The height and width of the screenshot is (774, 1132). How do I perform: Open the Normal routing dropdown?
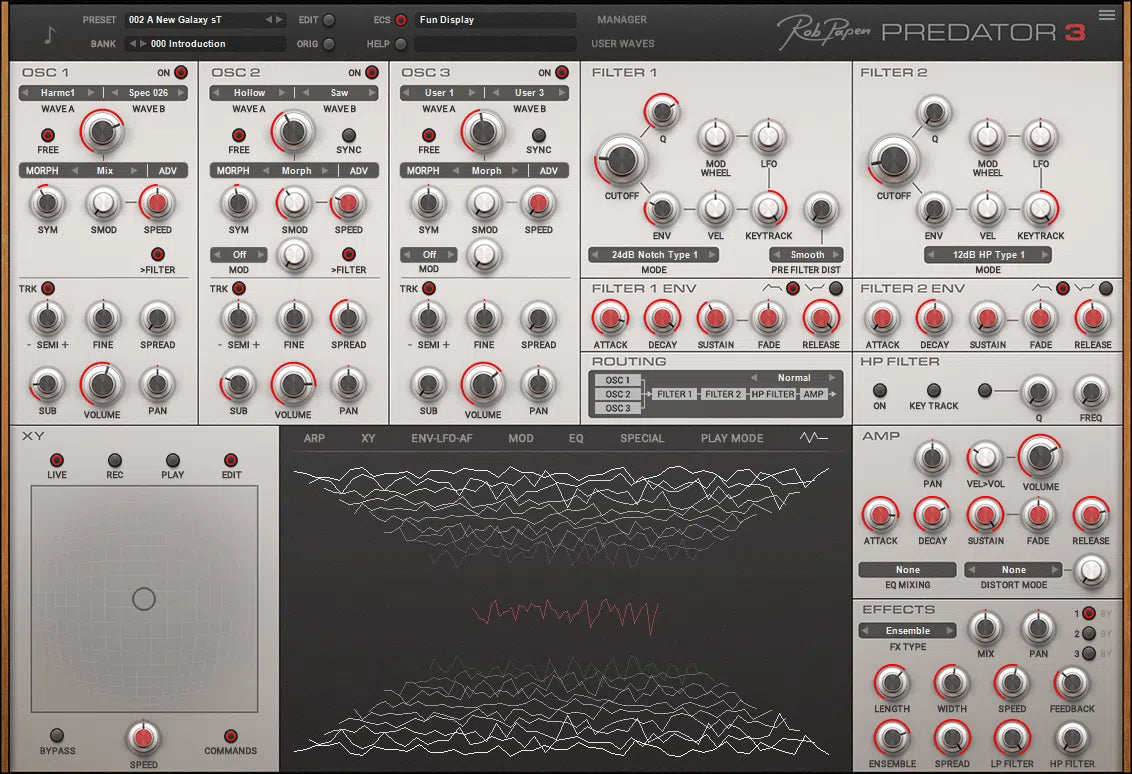click(795, 377)
